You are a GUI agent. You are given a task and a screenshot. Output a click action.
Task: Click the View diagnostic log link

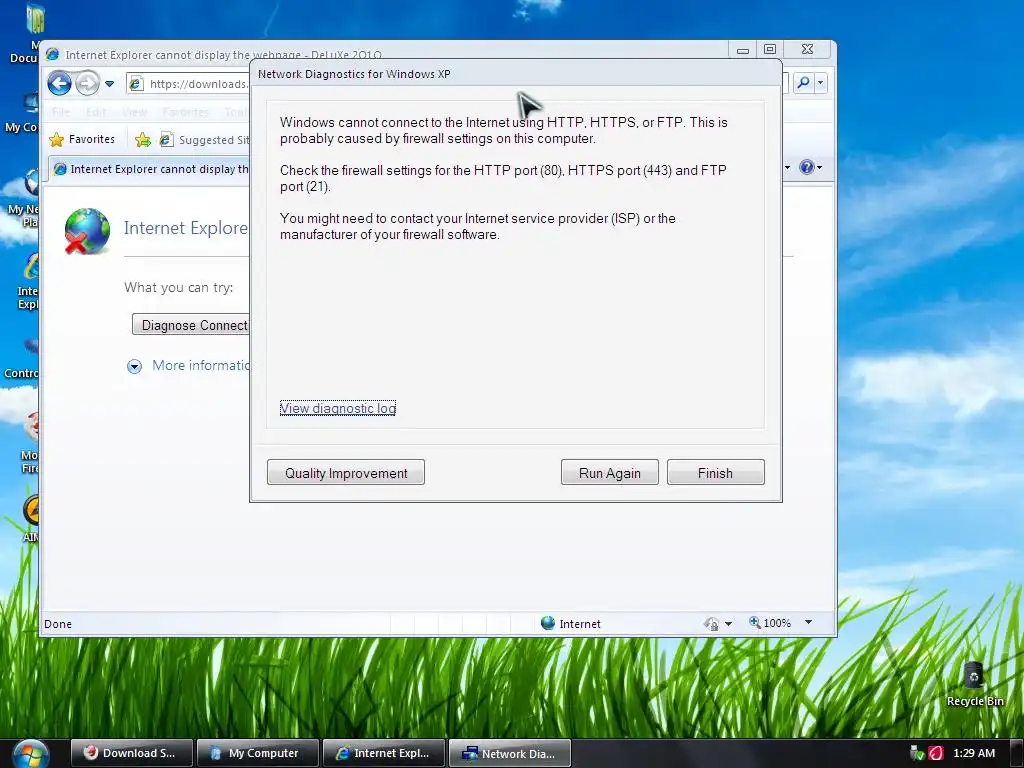point(338,408)
